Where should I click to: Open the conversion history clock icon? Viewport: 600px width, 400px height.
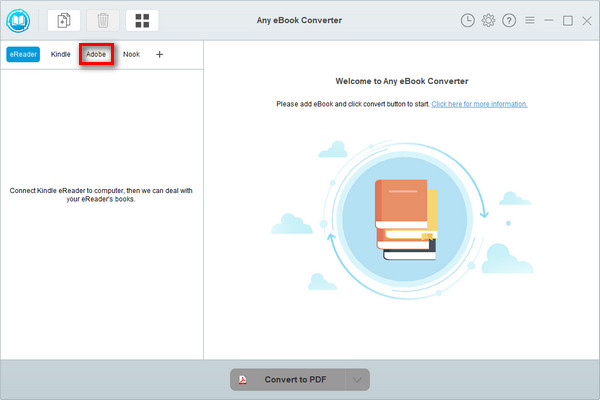click(468, 20)
